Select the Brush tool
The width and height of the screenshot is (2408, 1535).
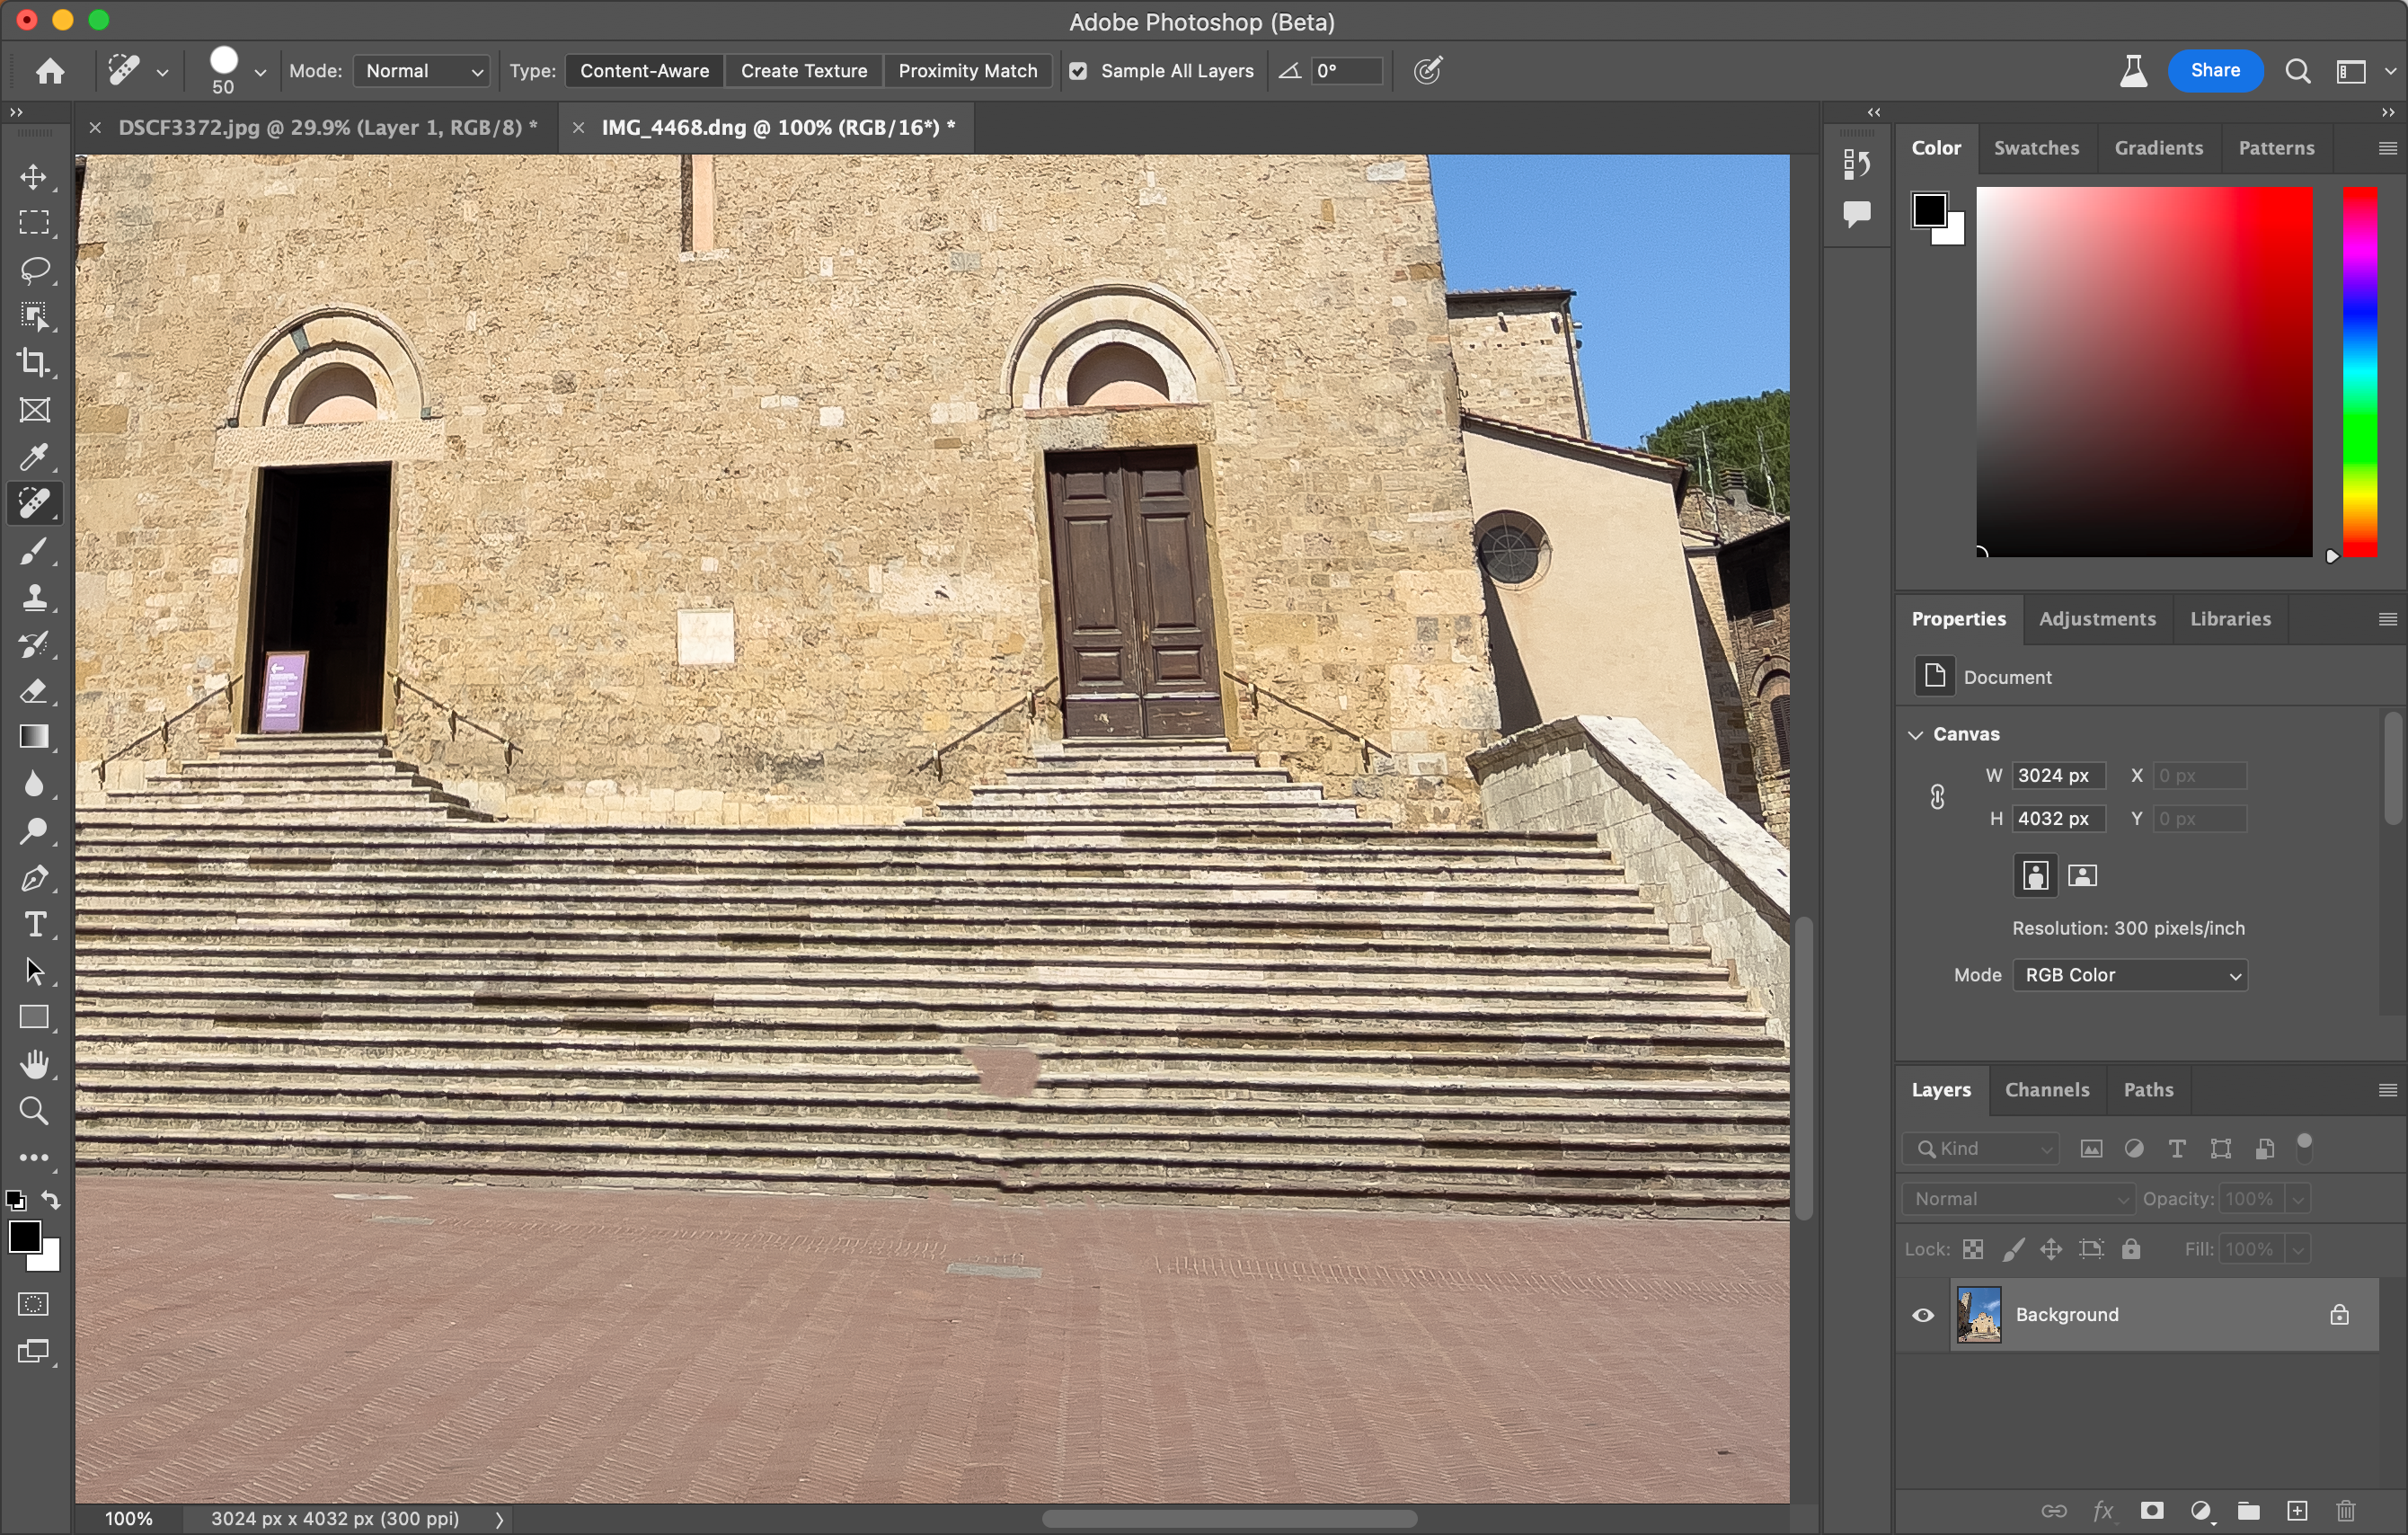tap(34, 550)
